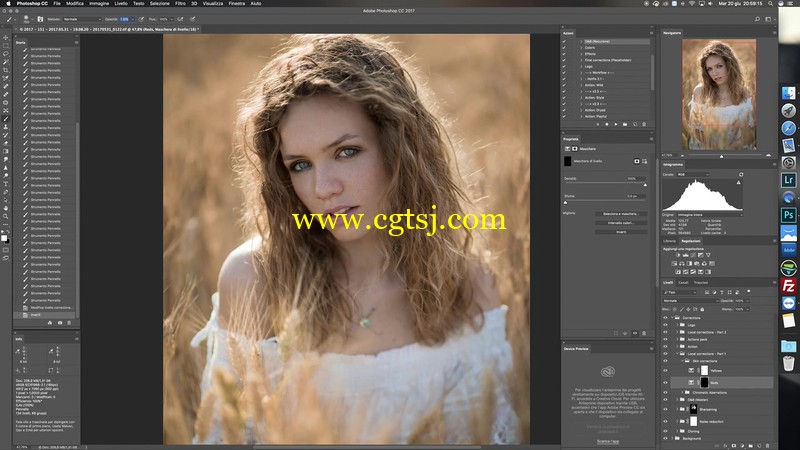Expand the Colors action set

(581, 47)
